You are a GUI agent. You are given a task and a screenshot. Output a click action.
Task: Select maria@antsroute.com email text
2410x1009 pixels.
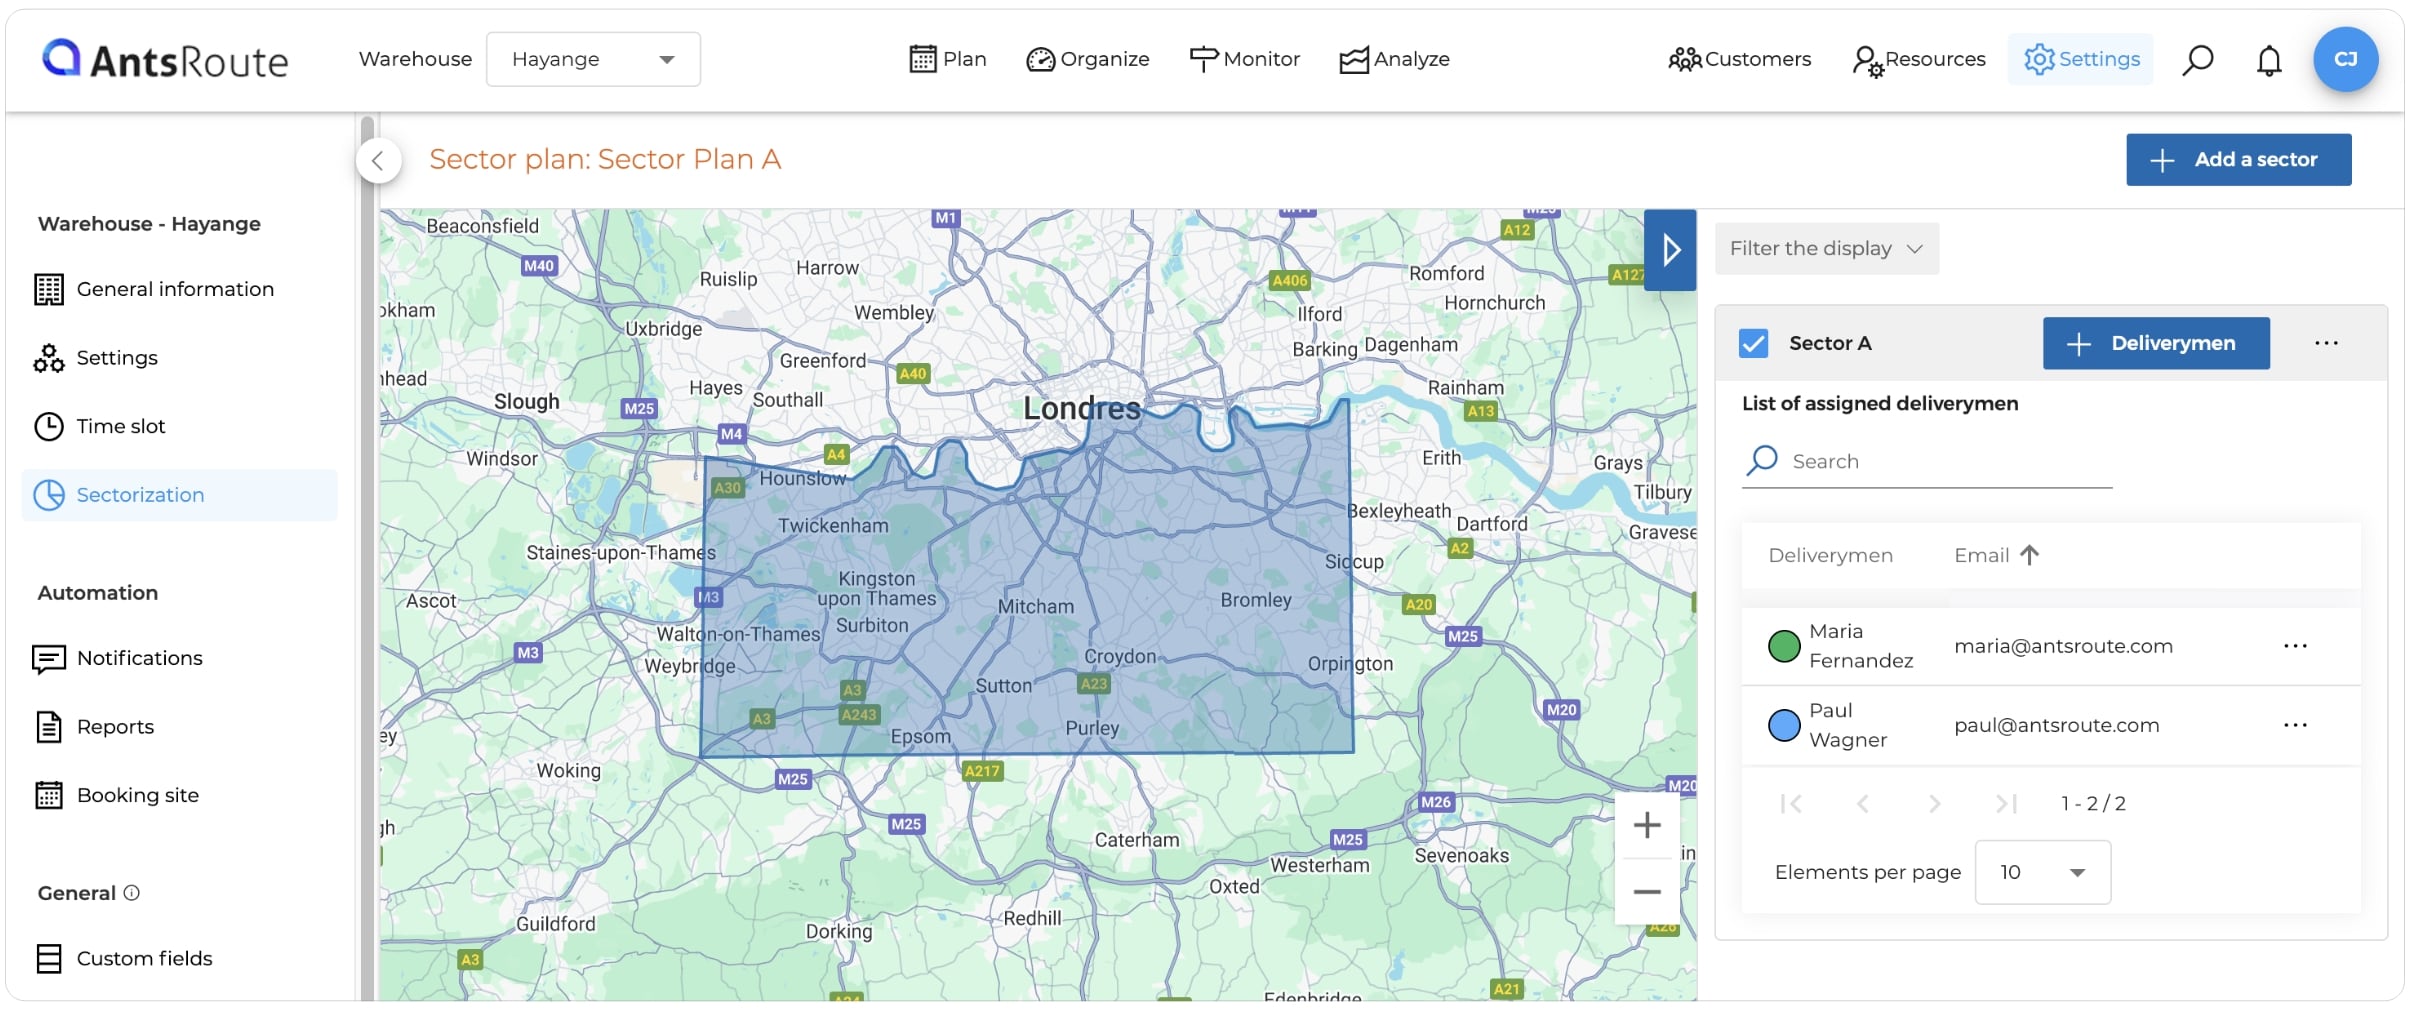click(2063, 646)
